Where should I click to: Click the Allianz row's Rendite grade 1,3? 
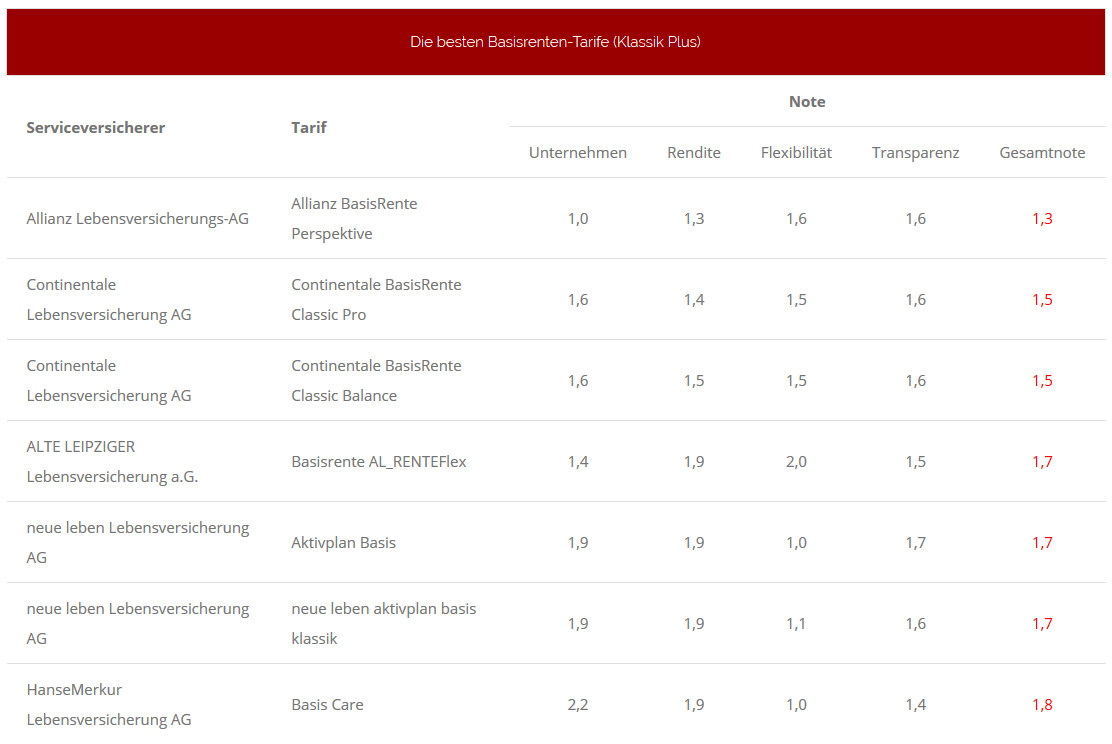694,218
